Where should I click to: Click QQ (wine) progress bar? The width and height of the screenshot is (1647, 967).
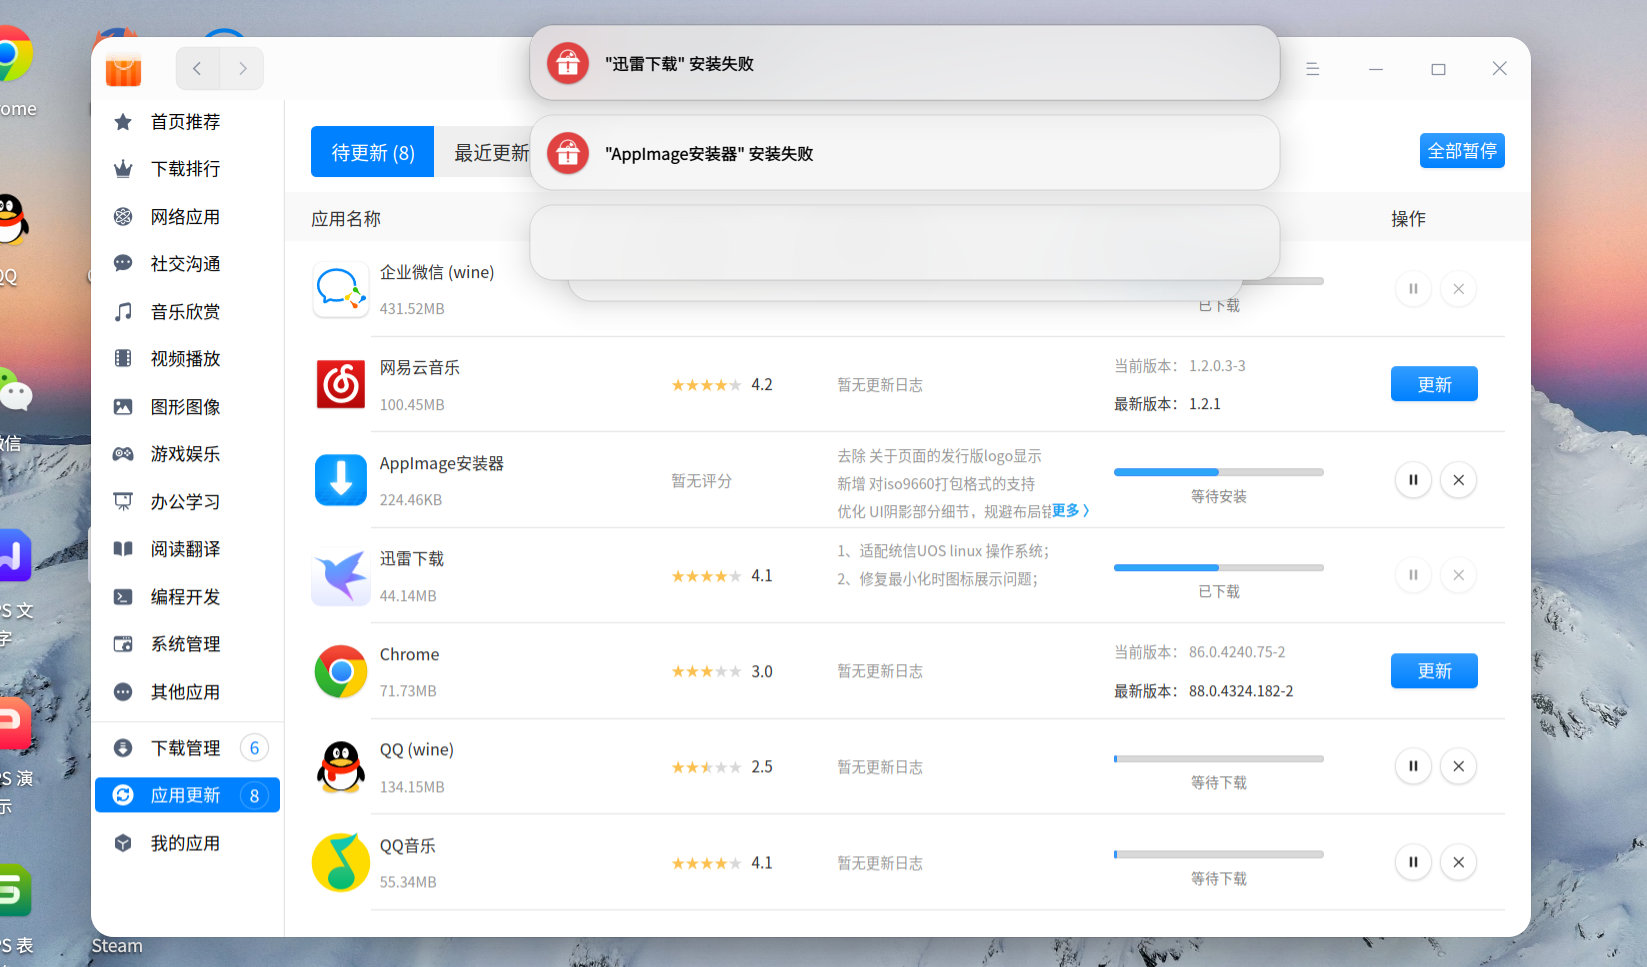pyautogui.click(x=1219, y=759)
